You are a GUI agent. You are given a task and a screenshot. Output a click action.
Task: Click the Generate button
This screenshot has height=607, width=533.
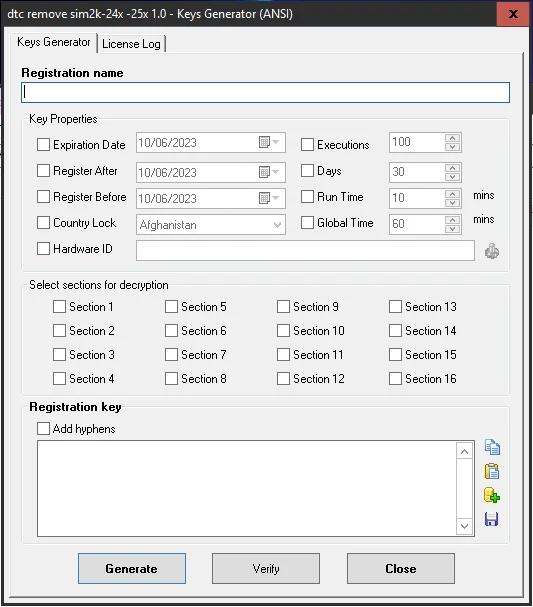132,568
